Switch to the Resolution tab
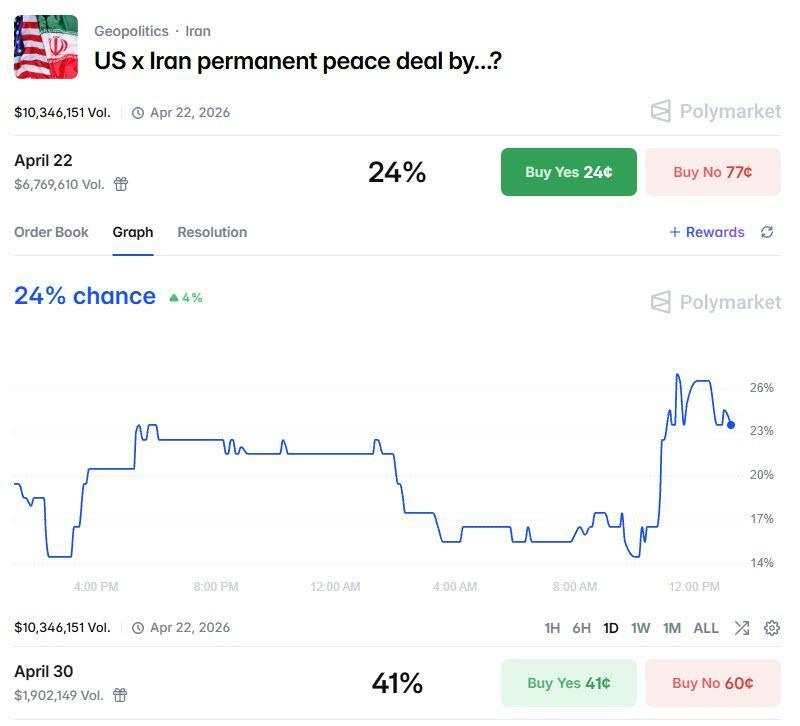Image resolution: width=800 pixels, height=726 pixels. 212,232
